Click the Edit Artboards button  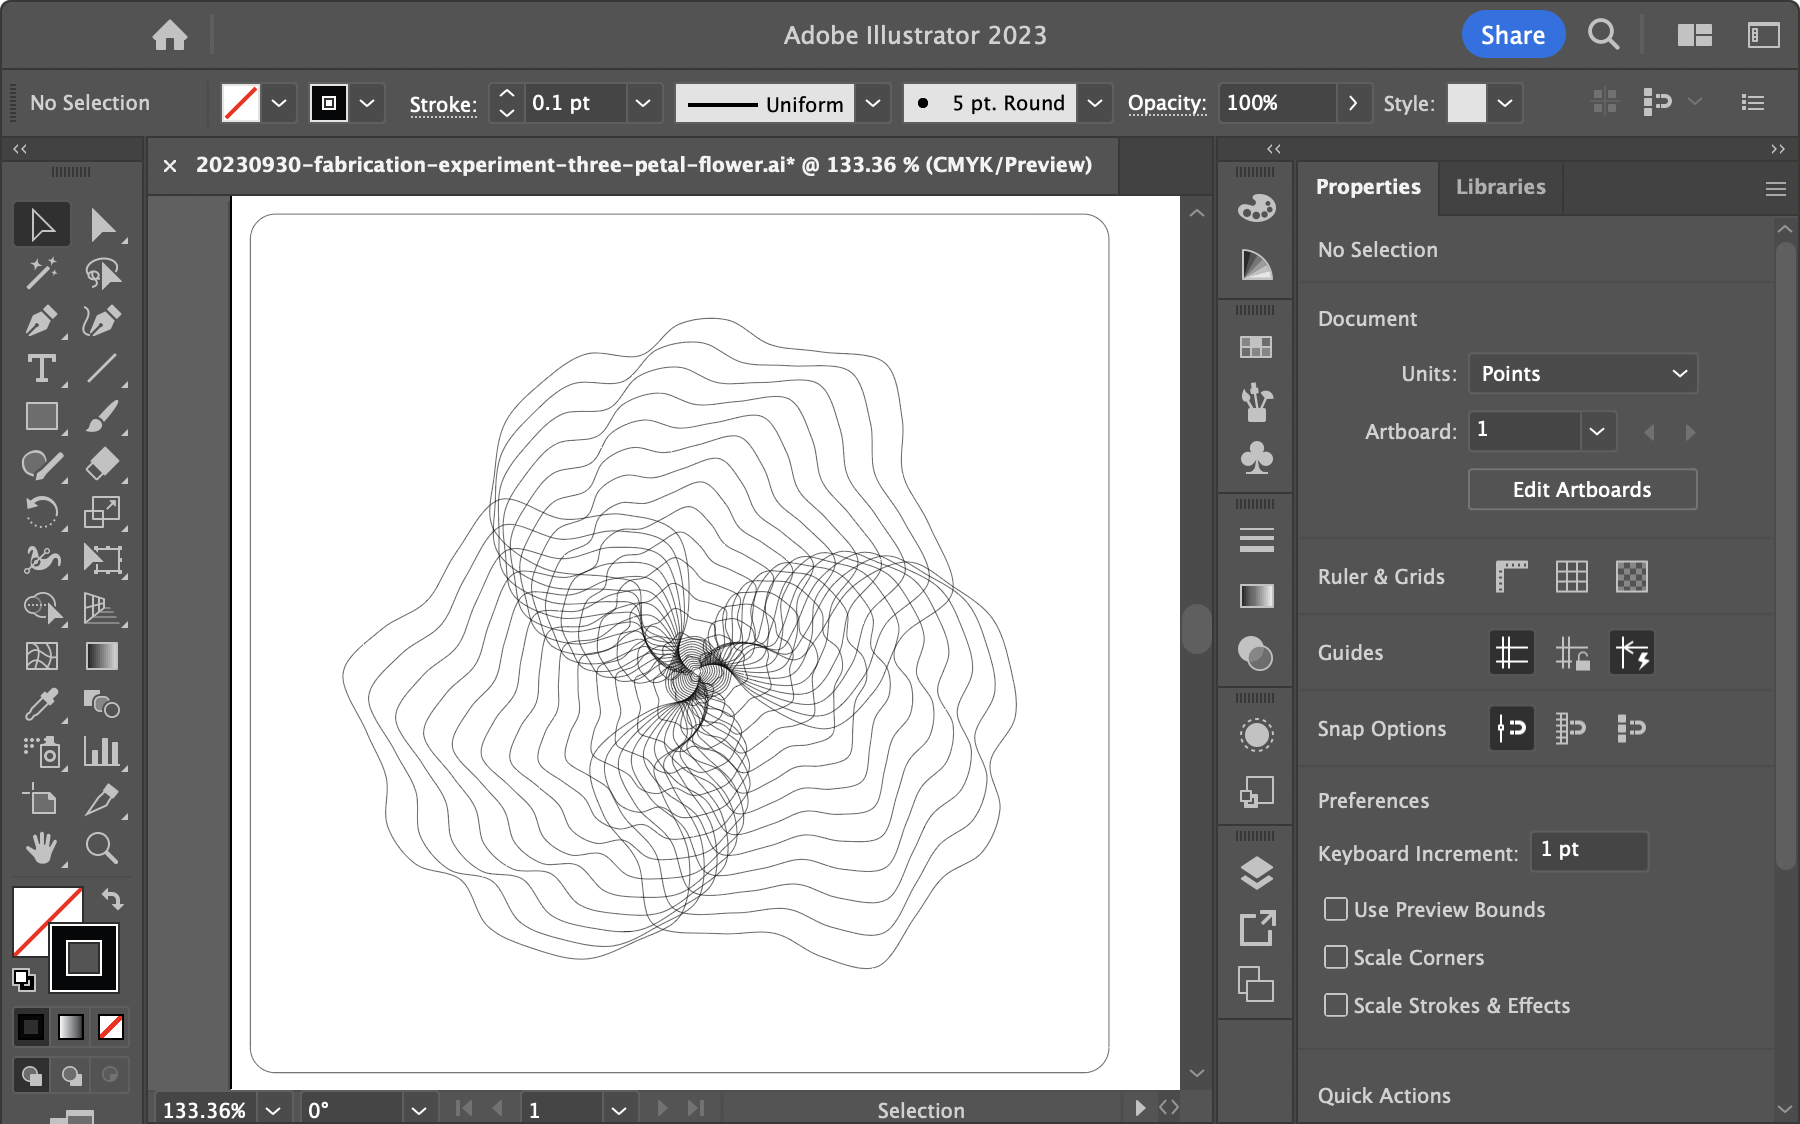tap(1581, 490)
